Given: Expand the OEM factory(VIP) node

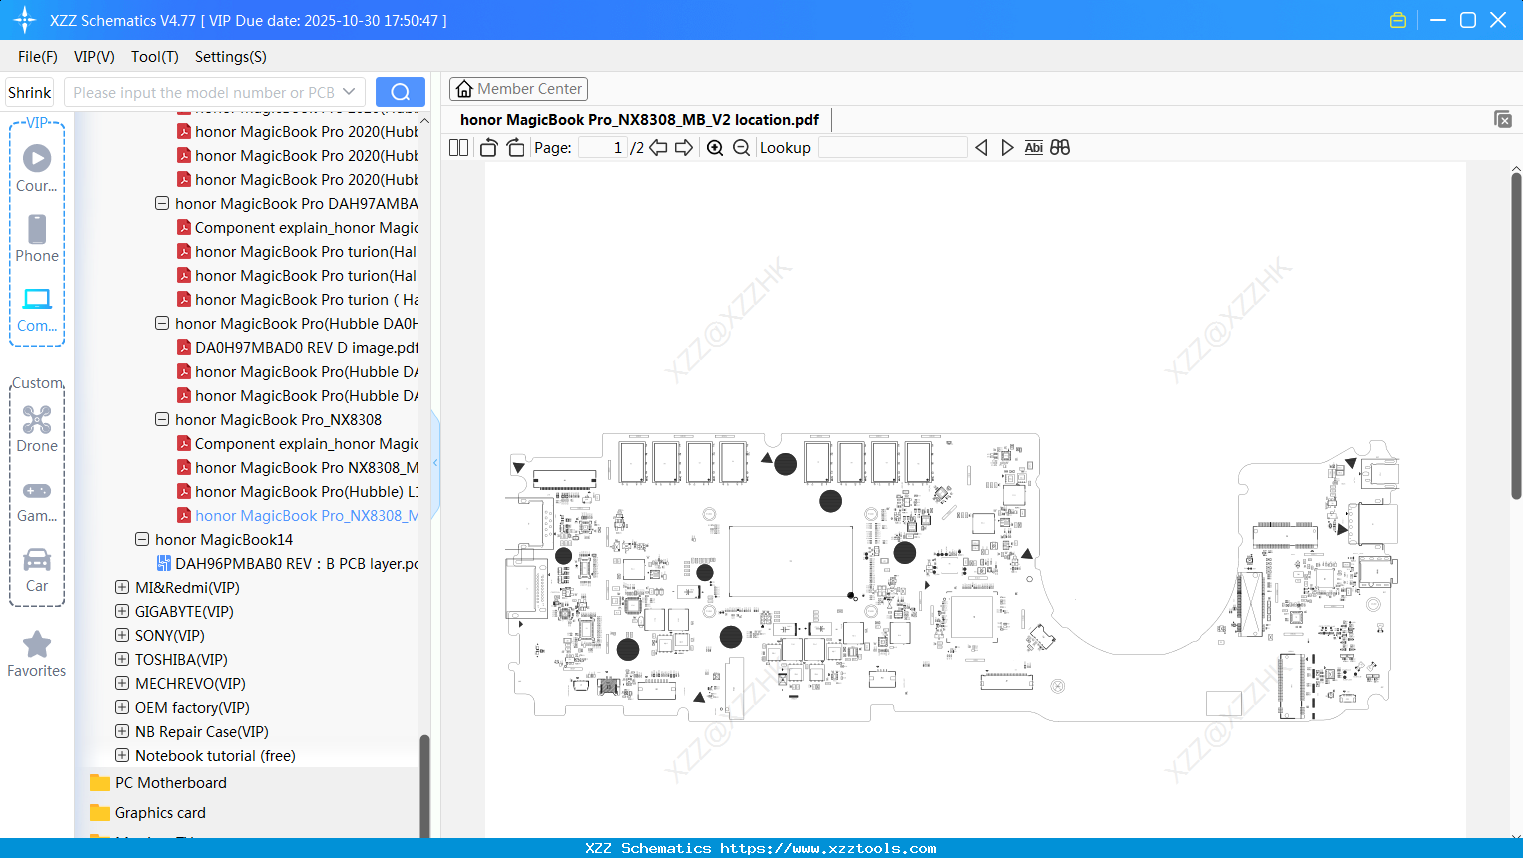Looking at the screenshot, I should (122, 707).
